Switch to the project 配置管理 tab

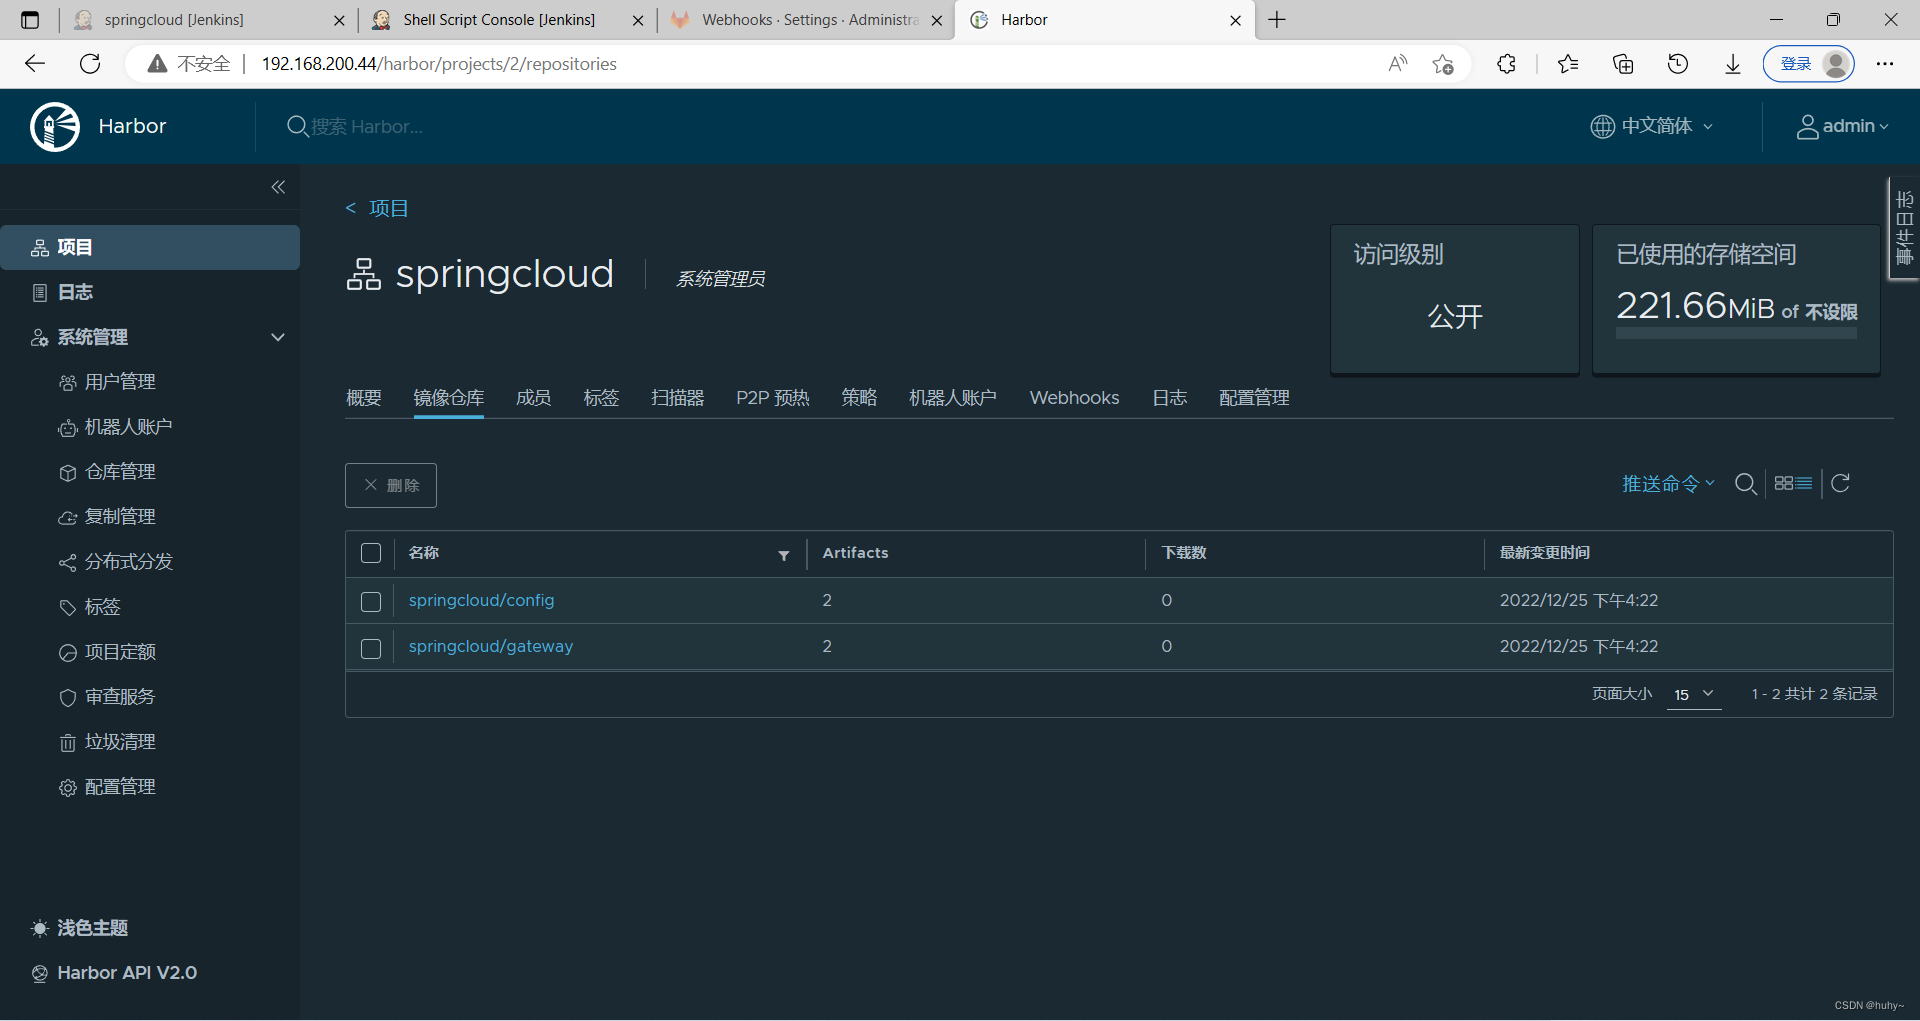(1254, 398)
